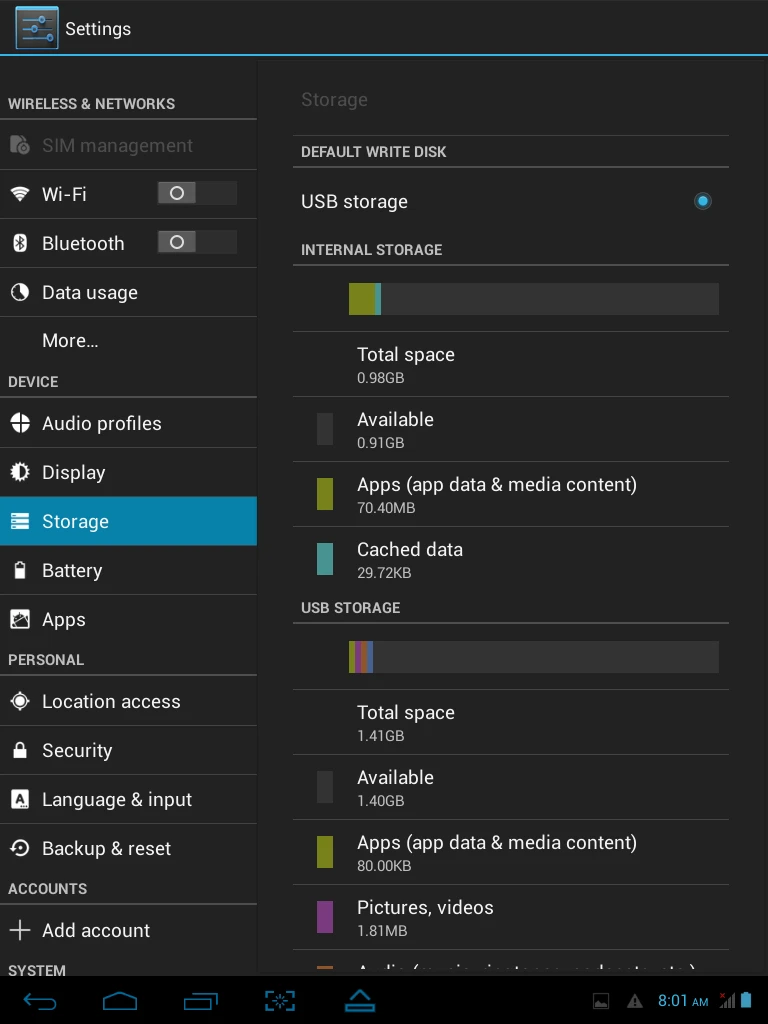Tap the Display brightness icon
The width and height of the screenshot is (768, 1024).
click(20, 472)
